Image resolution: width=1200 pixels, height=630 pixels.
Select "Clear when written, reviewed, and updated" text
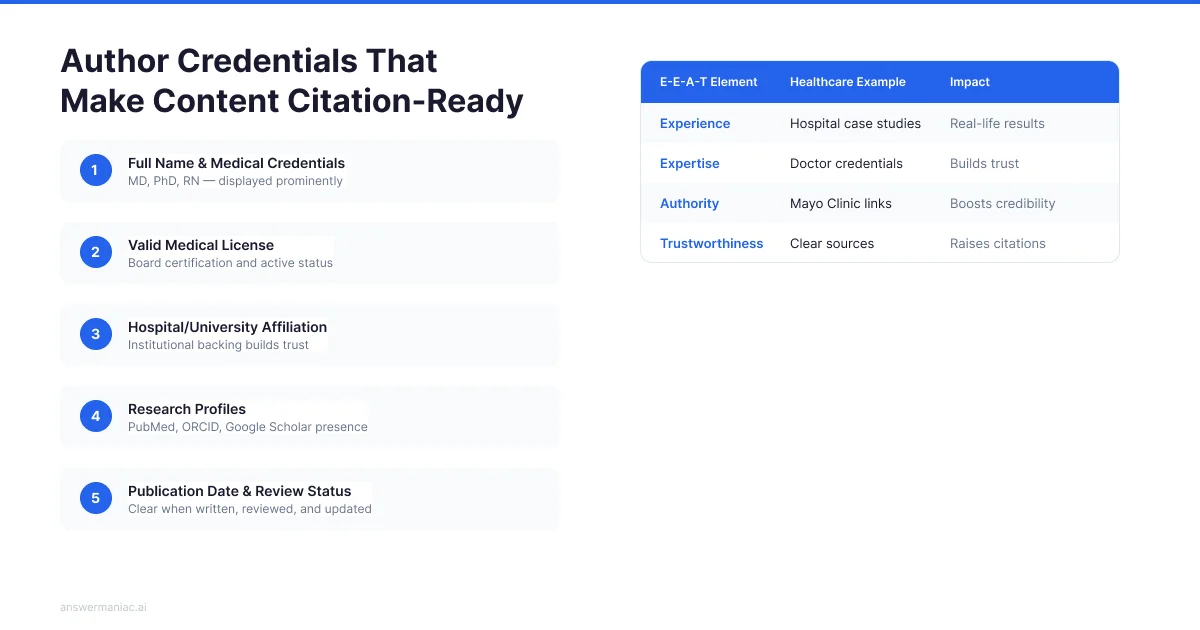(250, 509)
